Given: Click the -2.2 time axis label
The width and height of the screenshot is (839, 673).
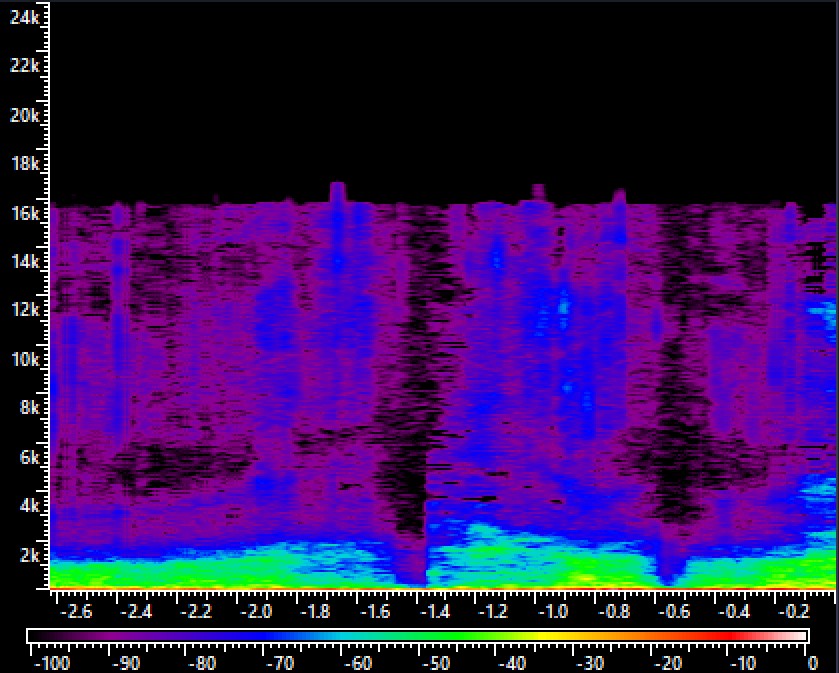Looking at the screenshot, I should click(196, 611).
